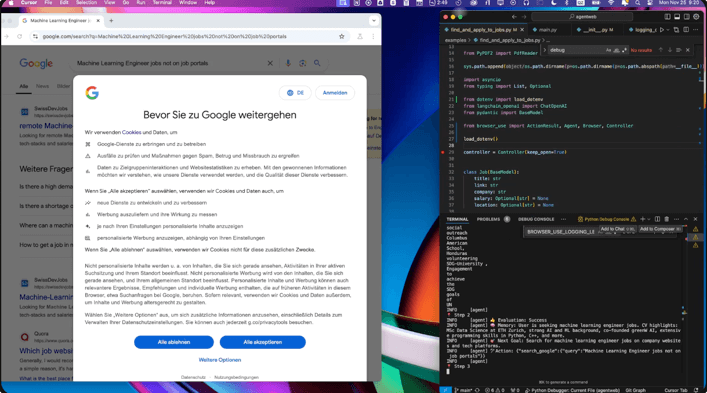
Task: Toggle Match Case in find widget
Action: [x=608, y=50]
